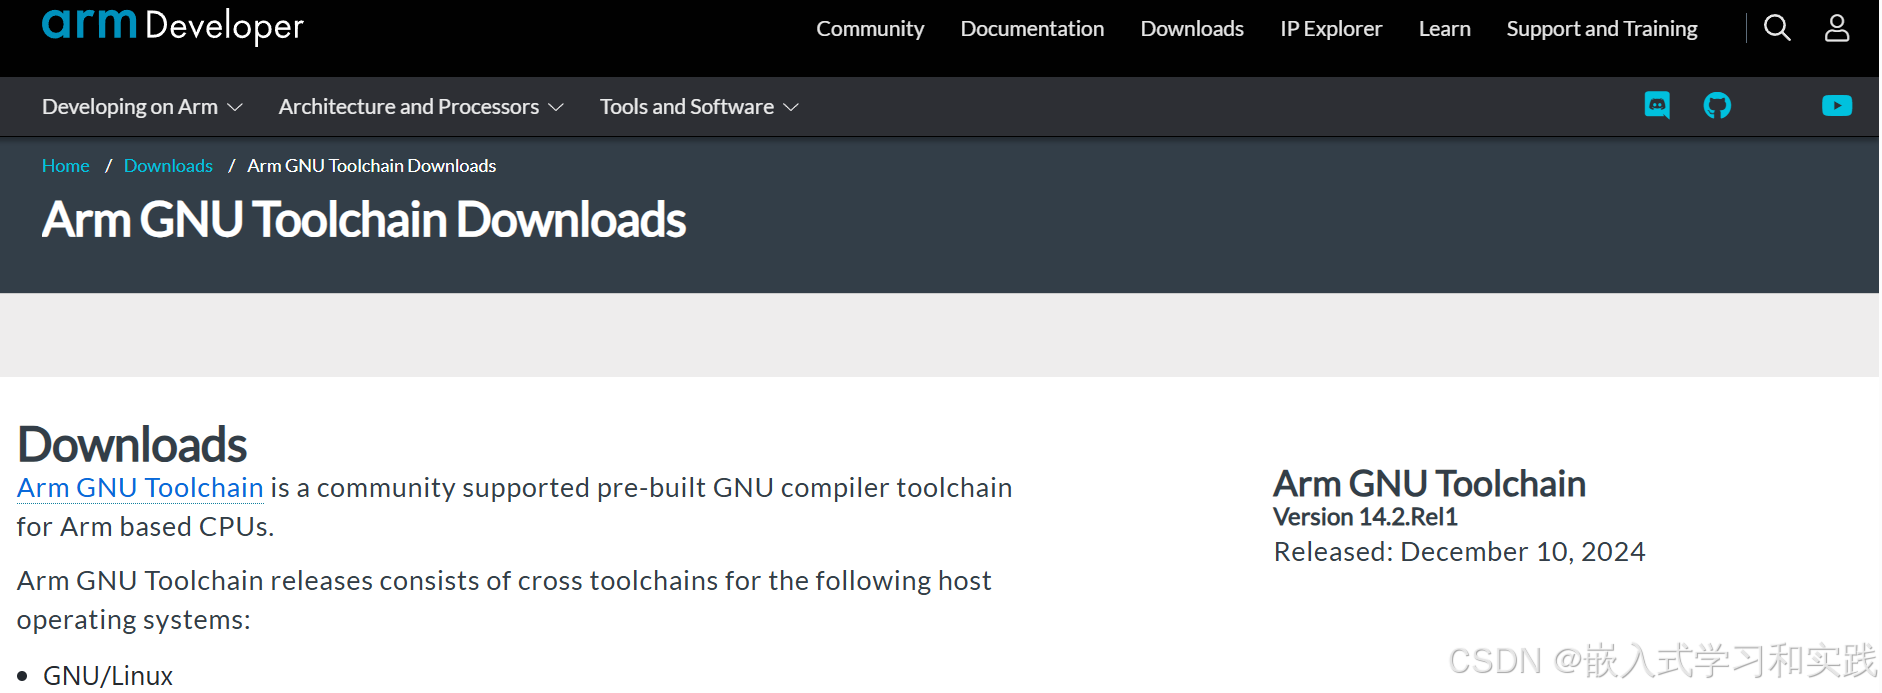Click the Arm GNU Toolchain sidebar heading
1882x693 pixels.
1429,484
